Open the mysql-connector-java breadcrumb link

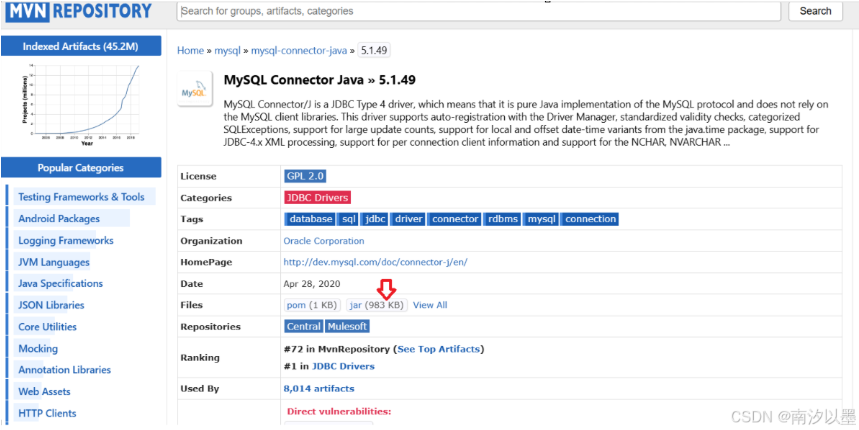click(x=301, y=50)
